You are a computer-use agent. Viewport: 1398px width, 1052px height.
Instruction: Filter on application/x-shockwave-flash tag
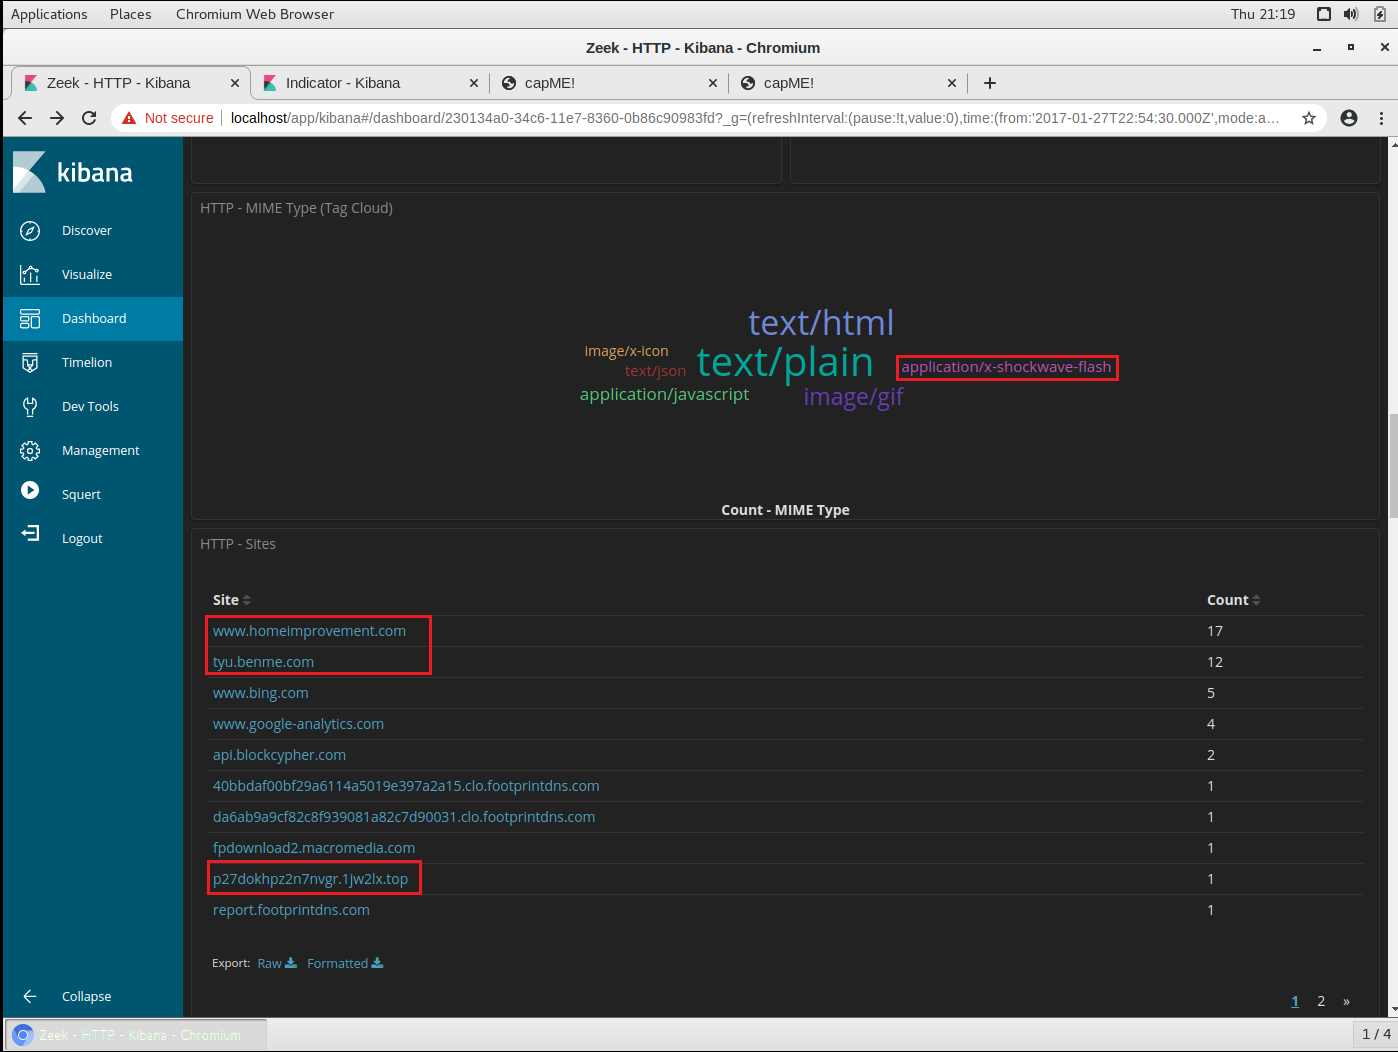pos(1006,367)
